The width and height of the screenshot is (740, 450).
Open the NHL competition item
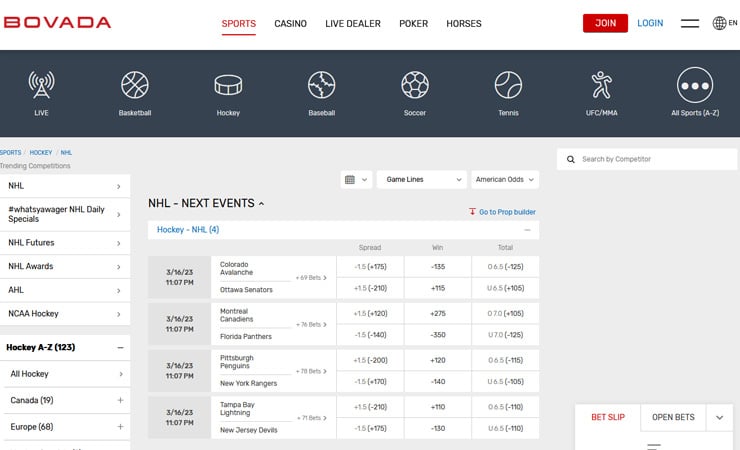click(65, 186)
